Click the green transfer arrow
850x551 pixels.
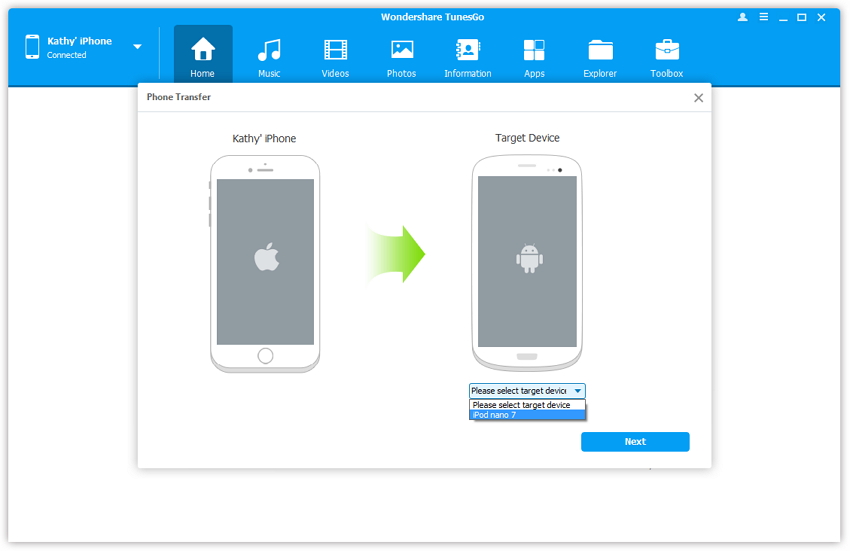[x=396, y=255]
